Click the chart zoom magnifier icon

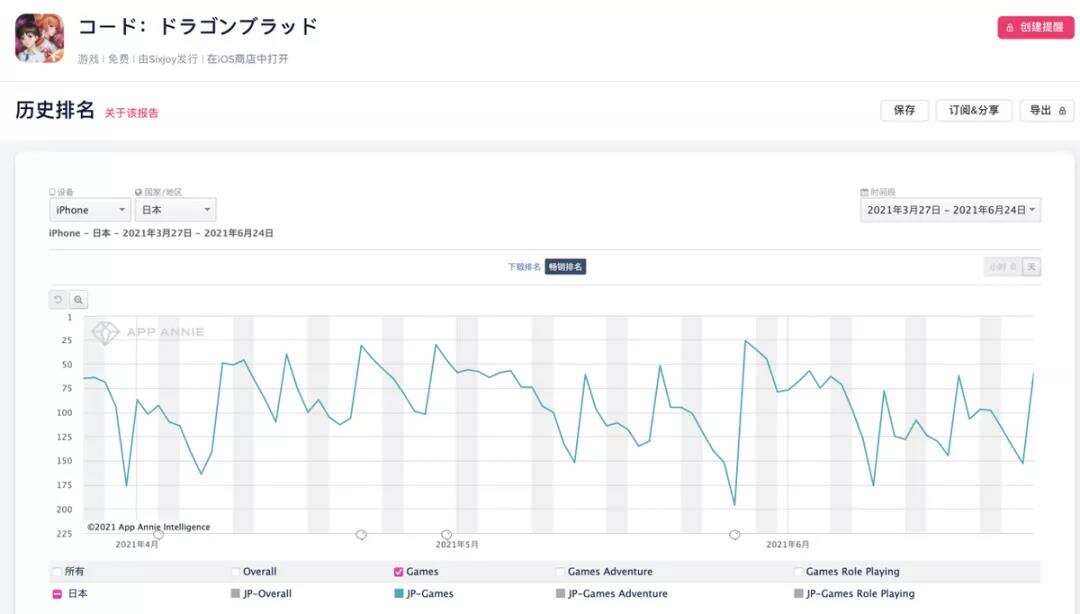[x=78, y=299]
